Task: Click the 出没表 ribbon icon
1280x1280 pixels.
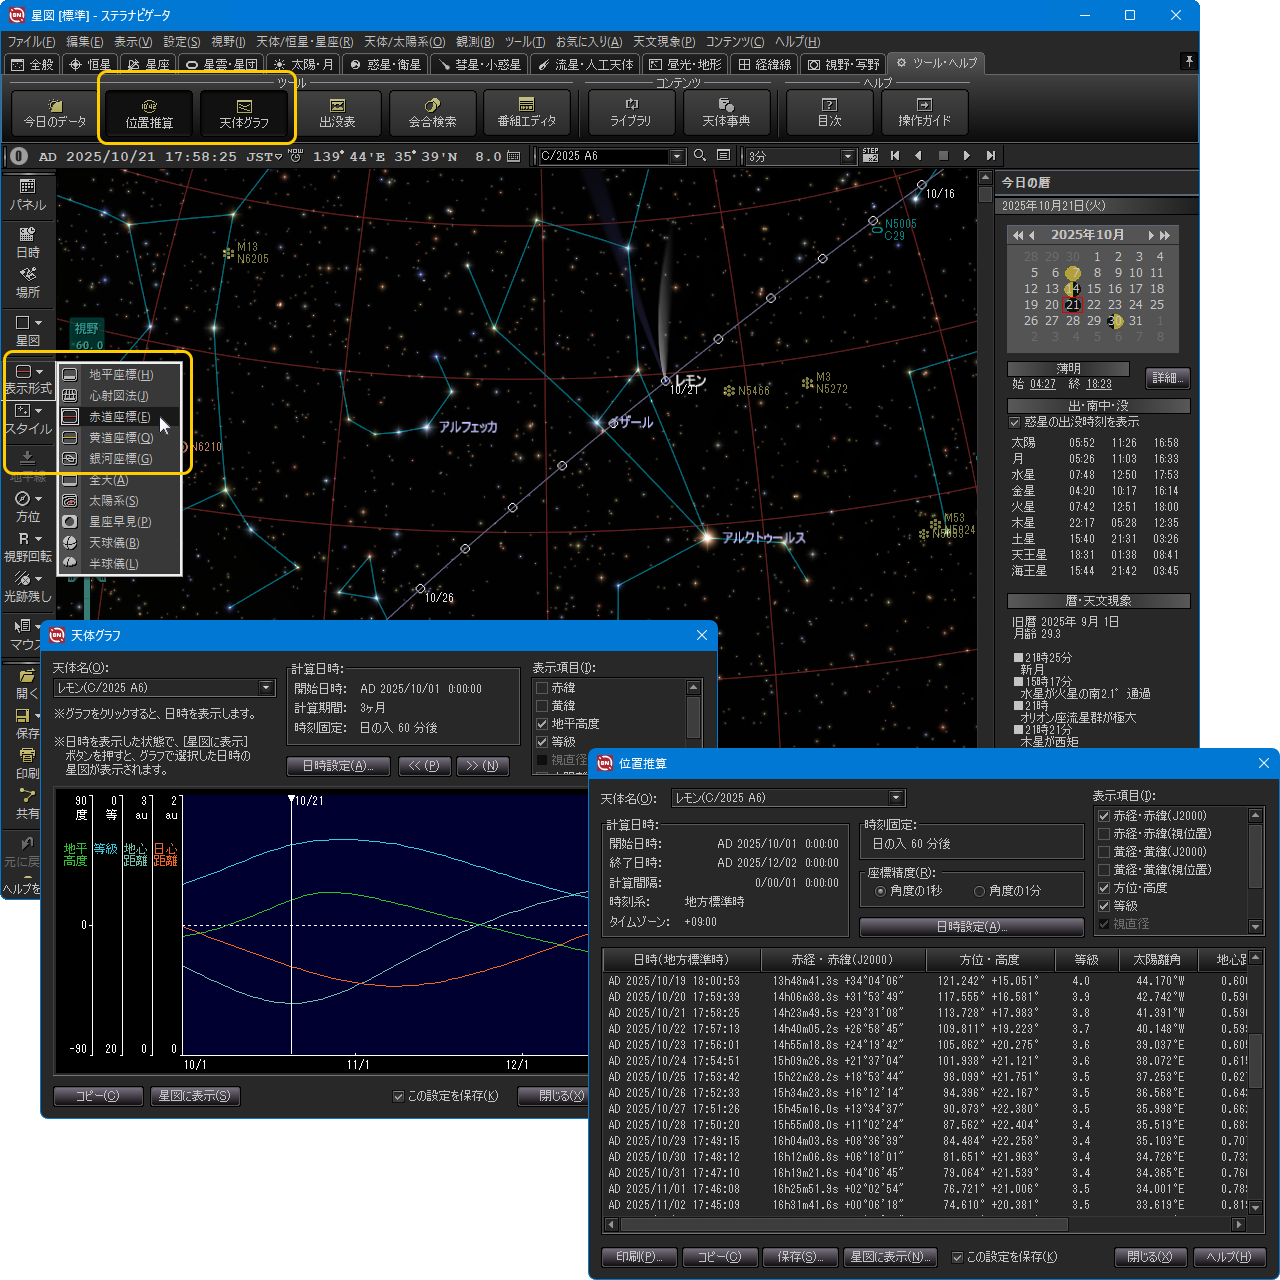Action: (x=337, y=113)
